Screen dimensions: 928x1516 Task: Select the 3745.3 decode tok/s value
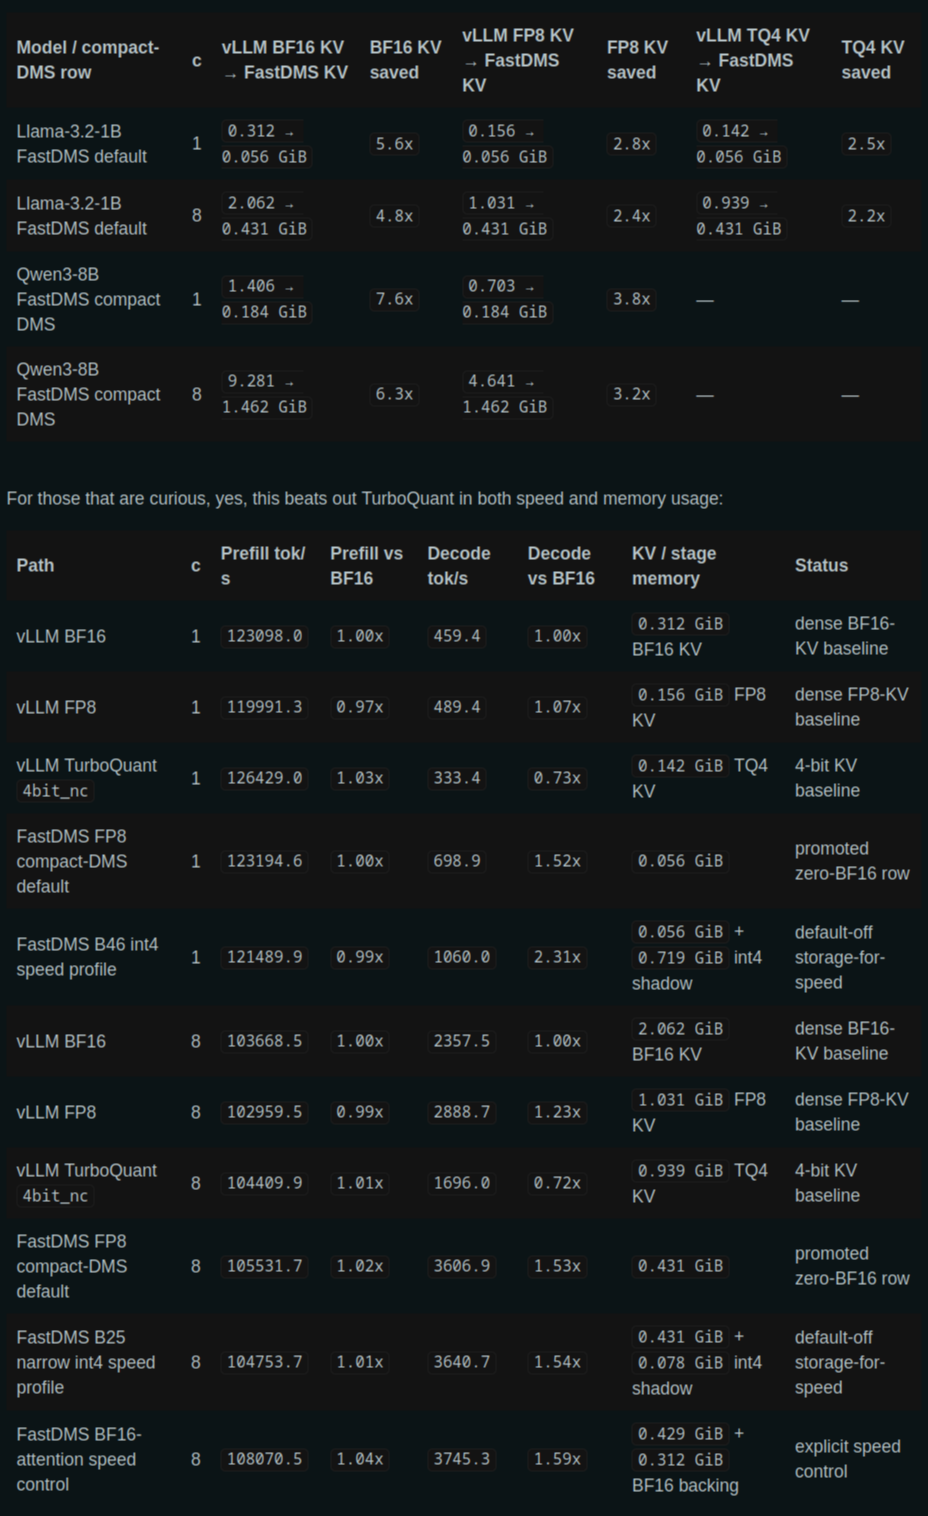coord(461,1459)
